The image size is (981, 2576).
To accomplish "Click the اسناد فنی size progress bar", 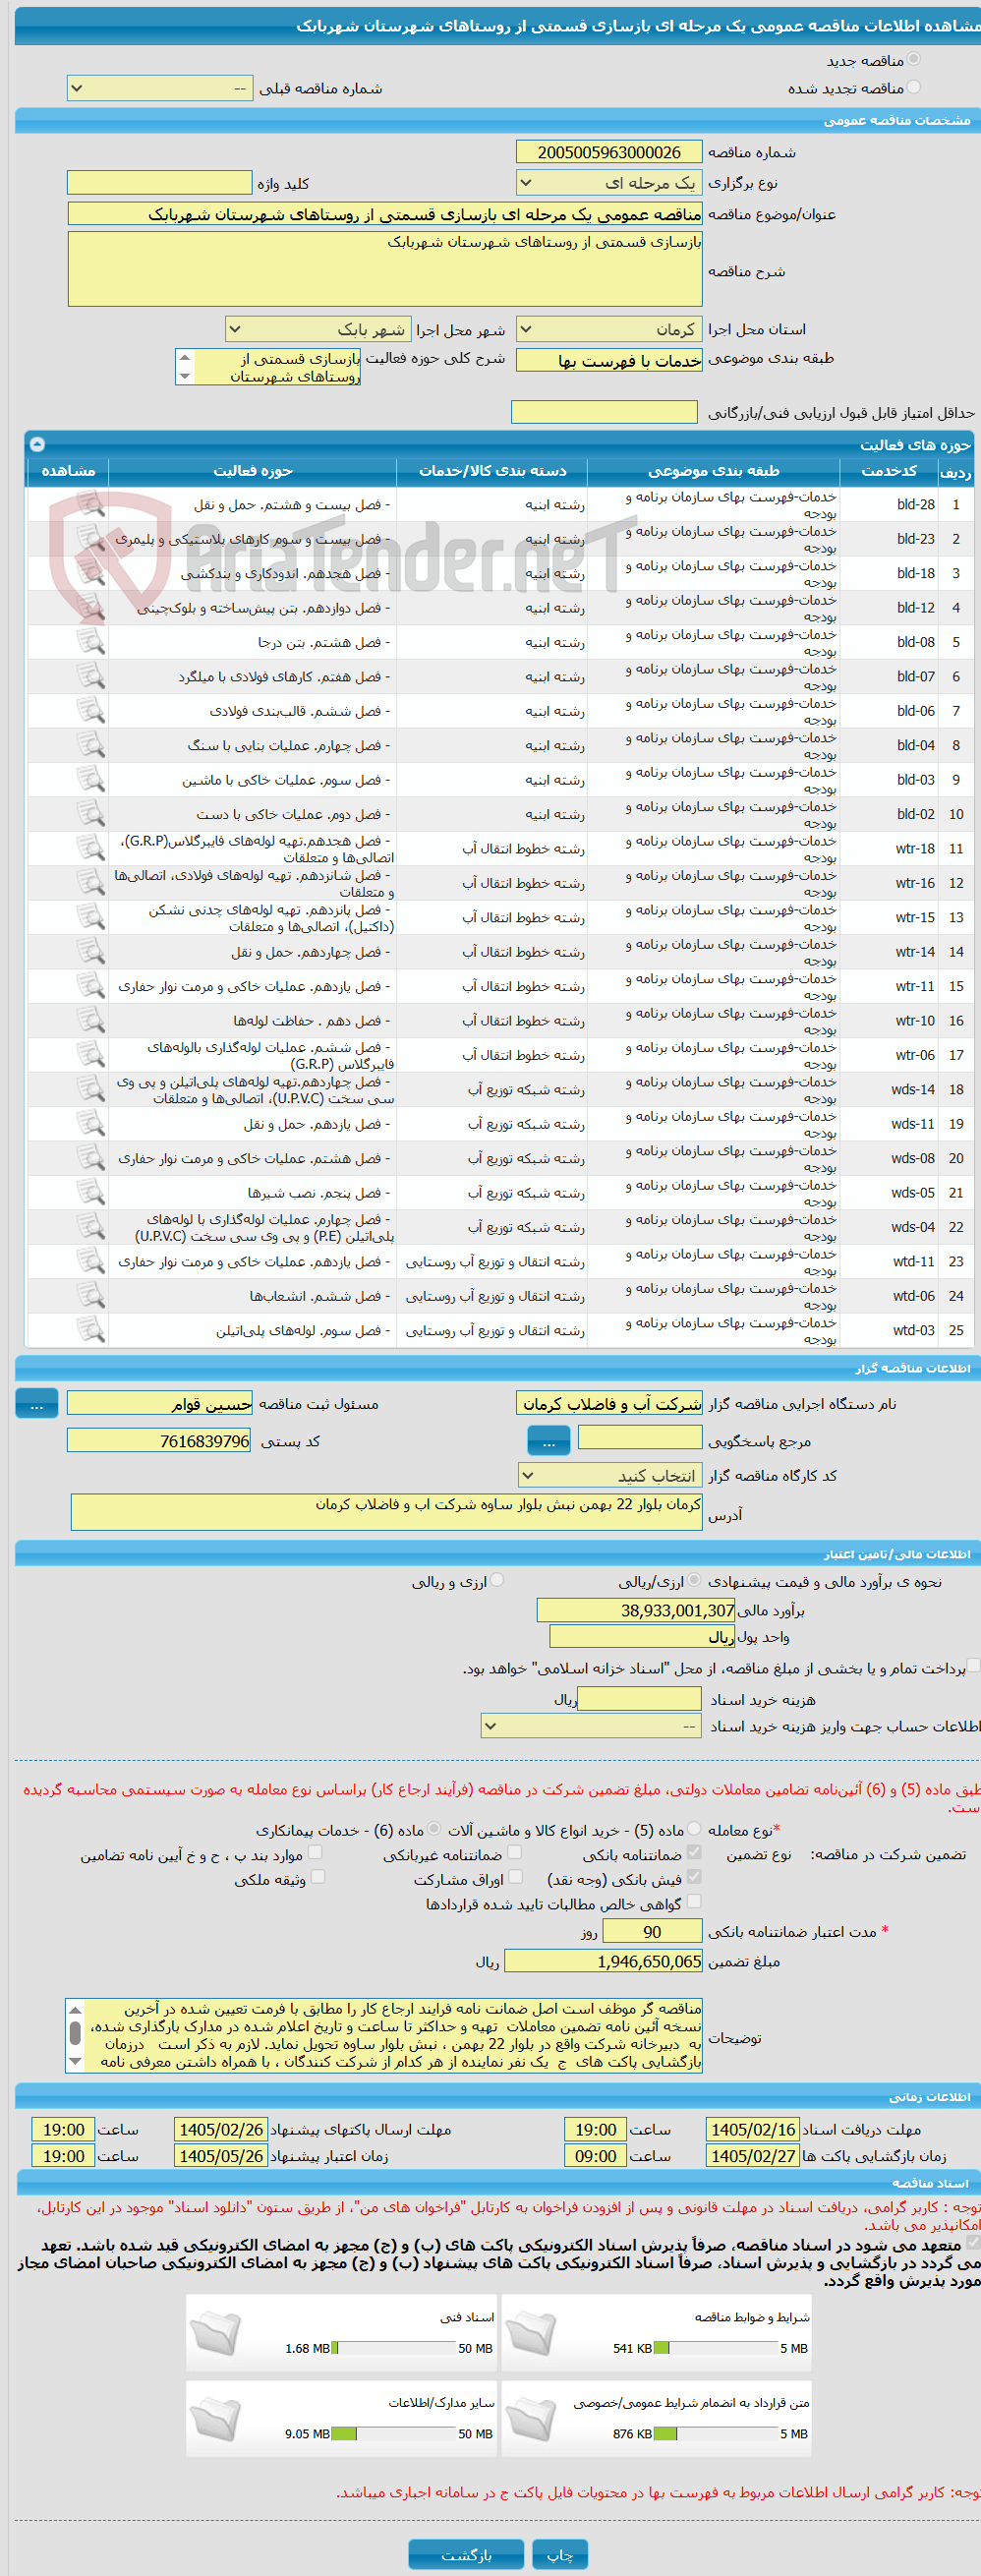I will [x=394, y=2348].
